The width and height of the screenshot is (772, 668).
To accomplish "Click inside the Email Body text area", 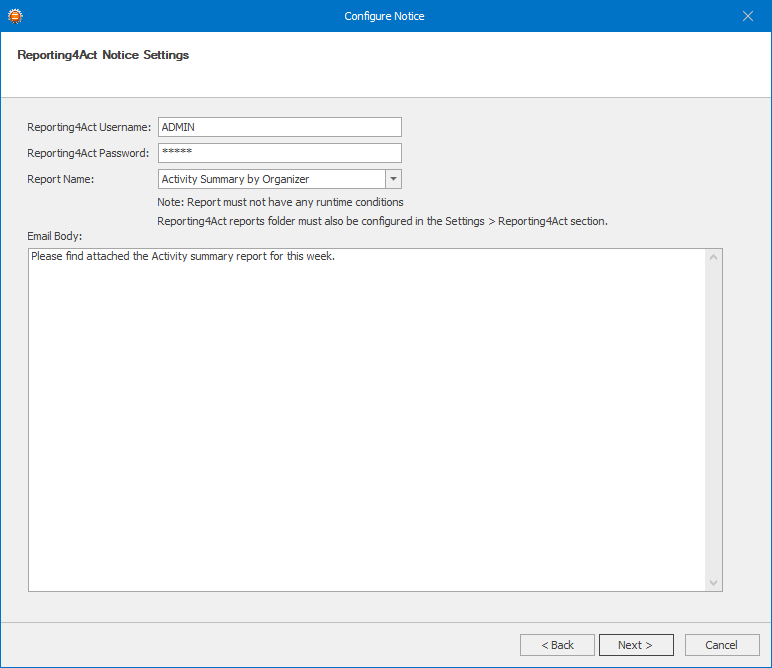I will point(367,420).
